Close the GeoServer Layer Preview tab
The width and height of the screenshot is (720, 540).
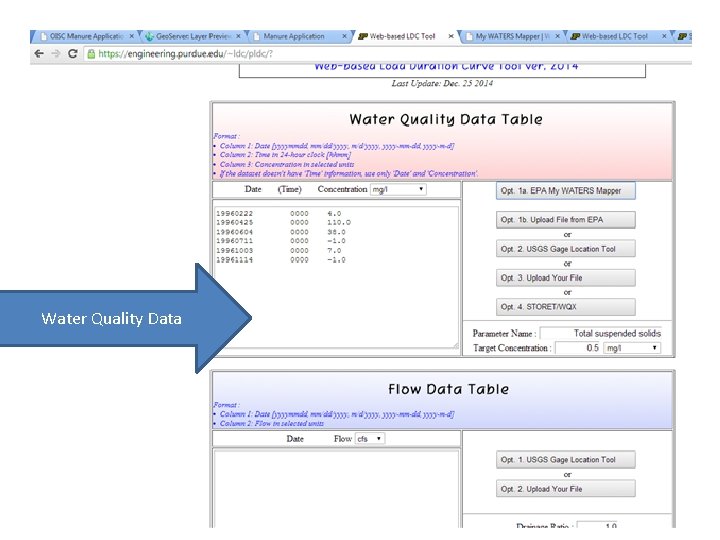click(x=238, y=36)
